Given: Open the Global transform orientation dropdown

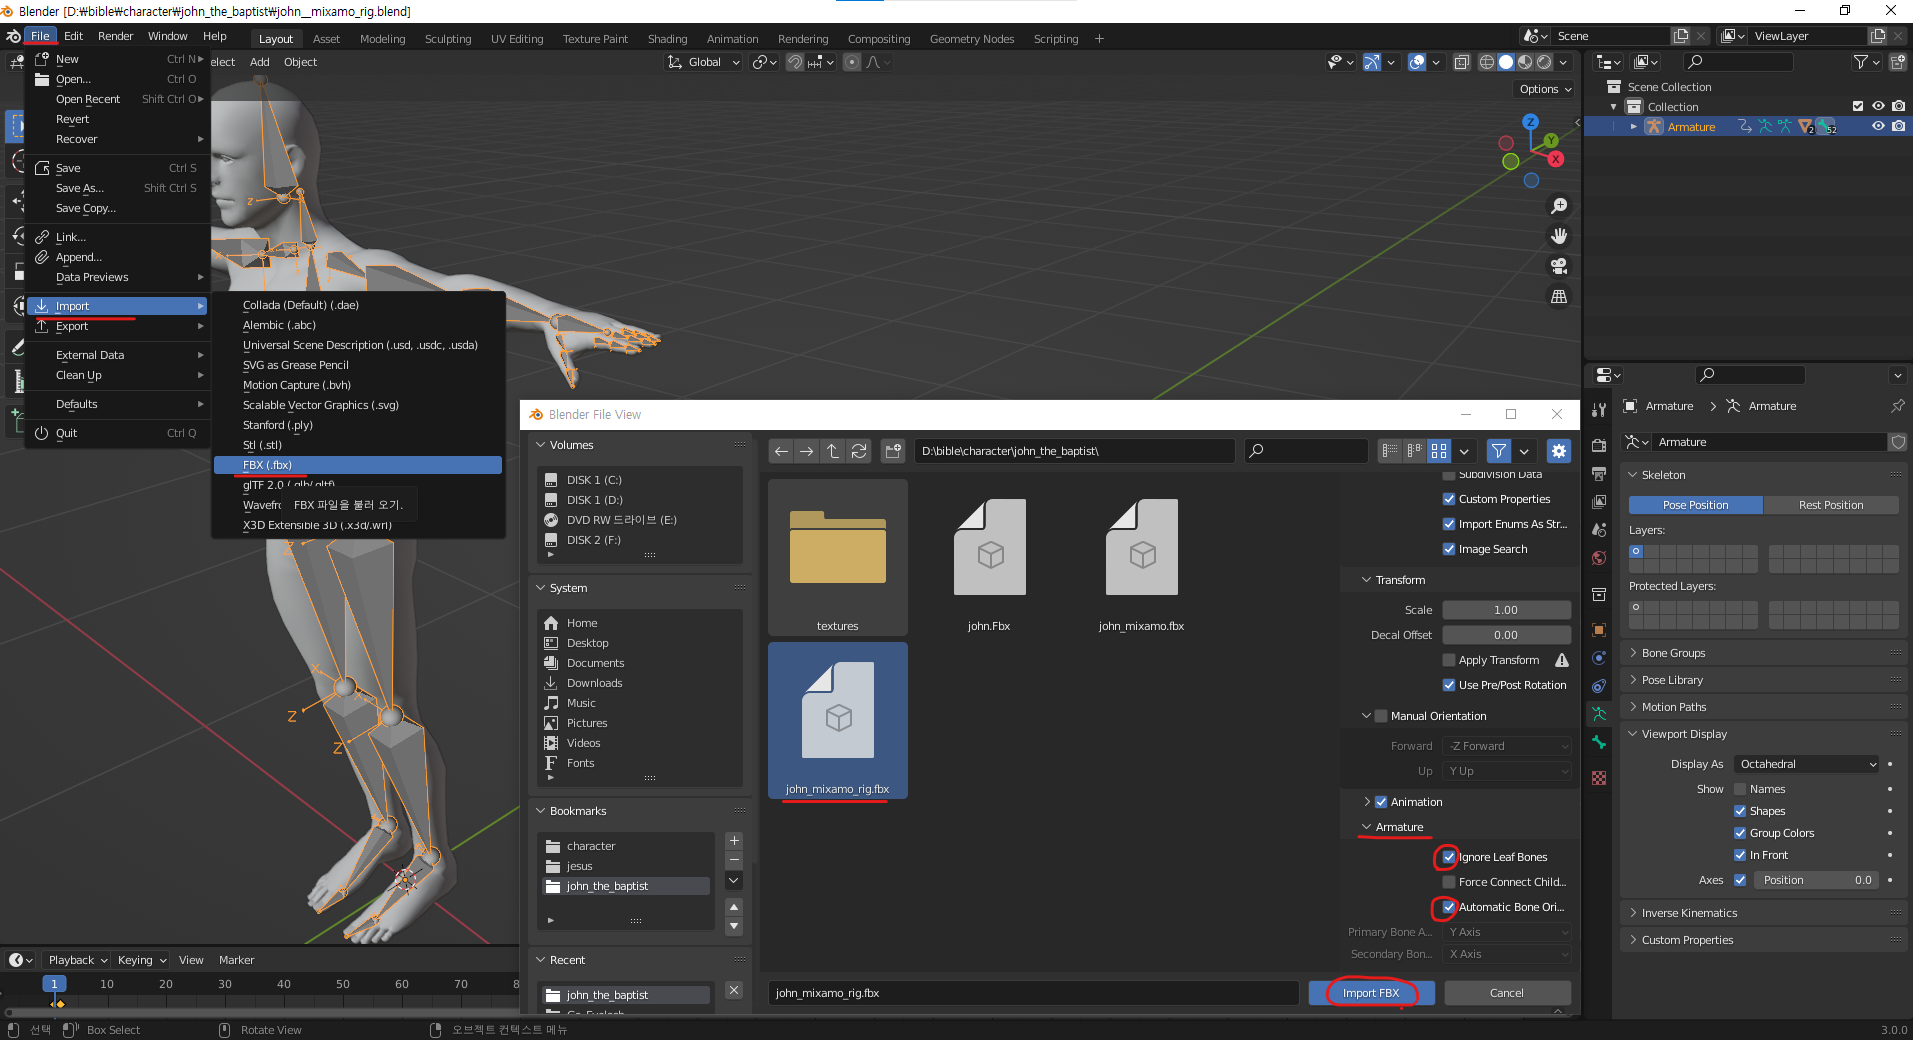Looking at the screenshot, I should tap(704, 62).
